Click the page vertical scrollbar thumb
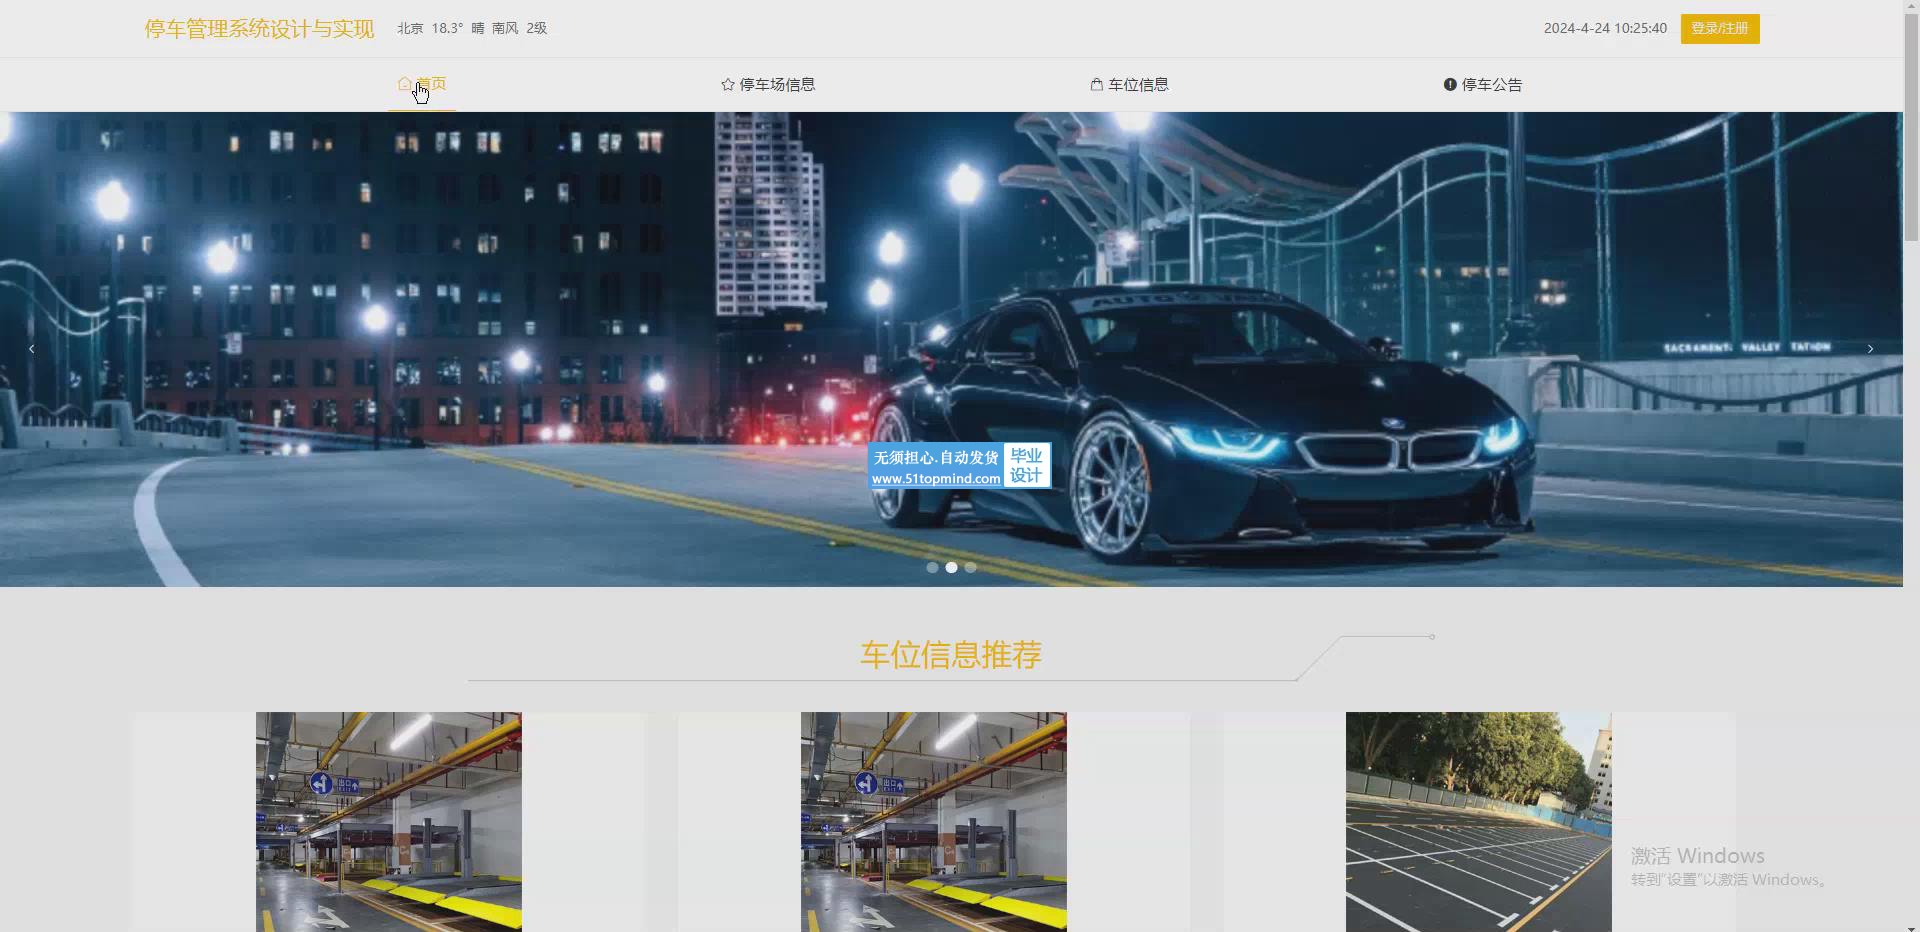This screenshot has height=932, width=1920. [1911, 128]
